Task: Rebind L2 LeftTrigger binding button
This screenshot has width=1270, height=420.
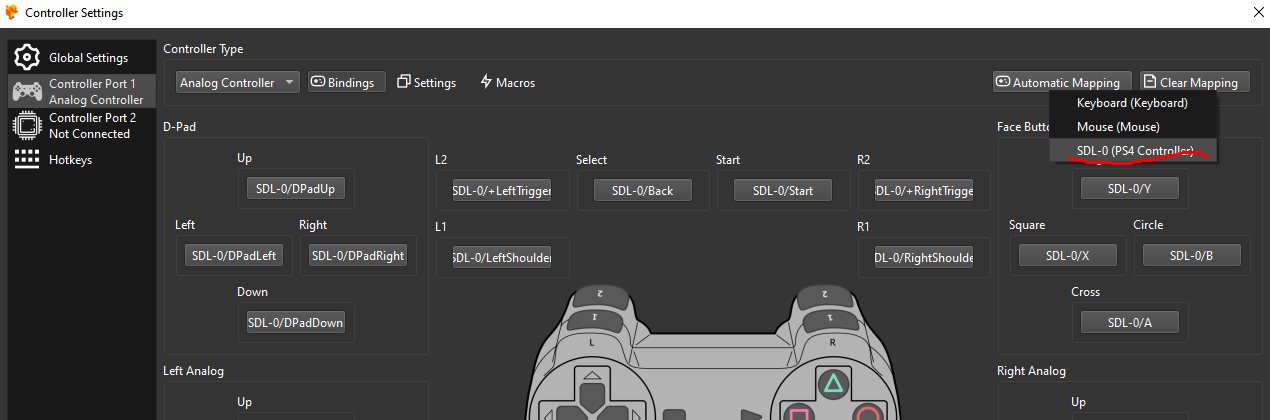Action: (x=502, y=190)
